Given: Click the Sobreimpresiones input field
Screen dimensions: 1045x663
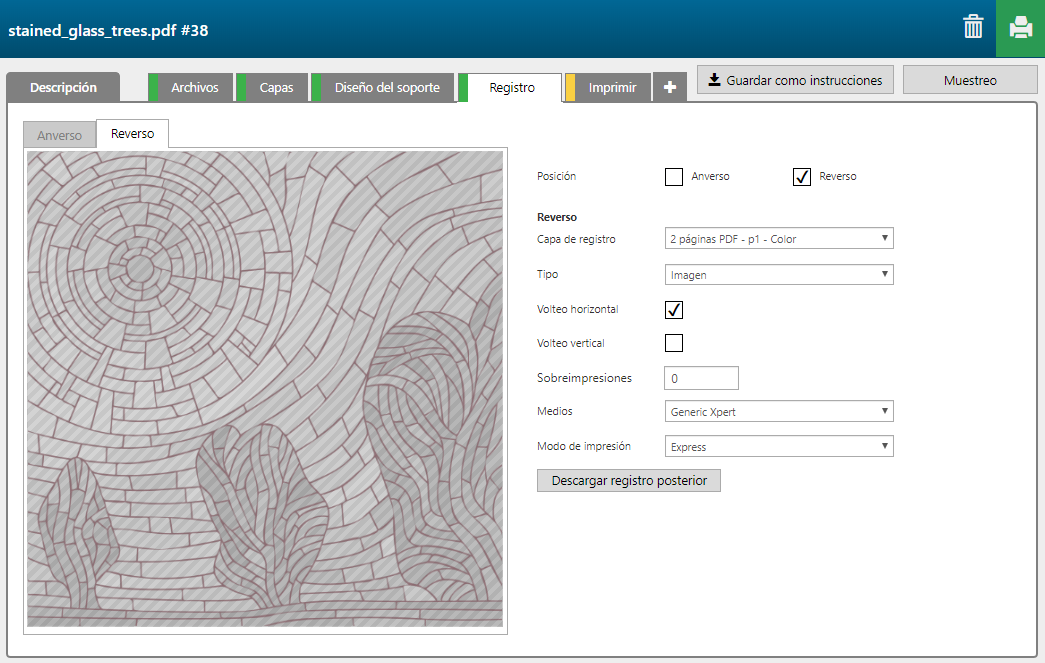Looking at the screenshot, I should point(701,379).
